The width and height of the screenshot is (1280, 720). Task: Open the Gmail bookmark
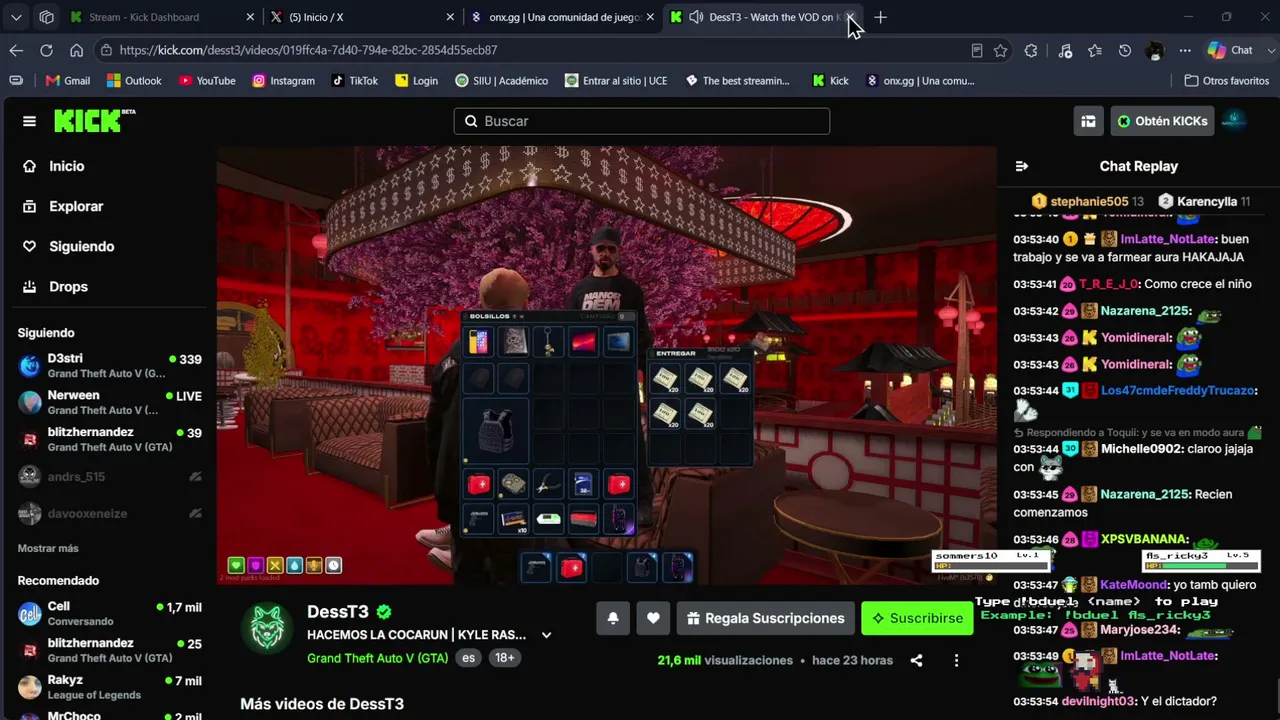(x=67, y=81)
